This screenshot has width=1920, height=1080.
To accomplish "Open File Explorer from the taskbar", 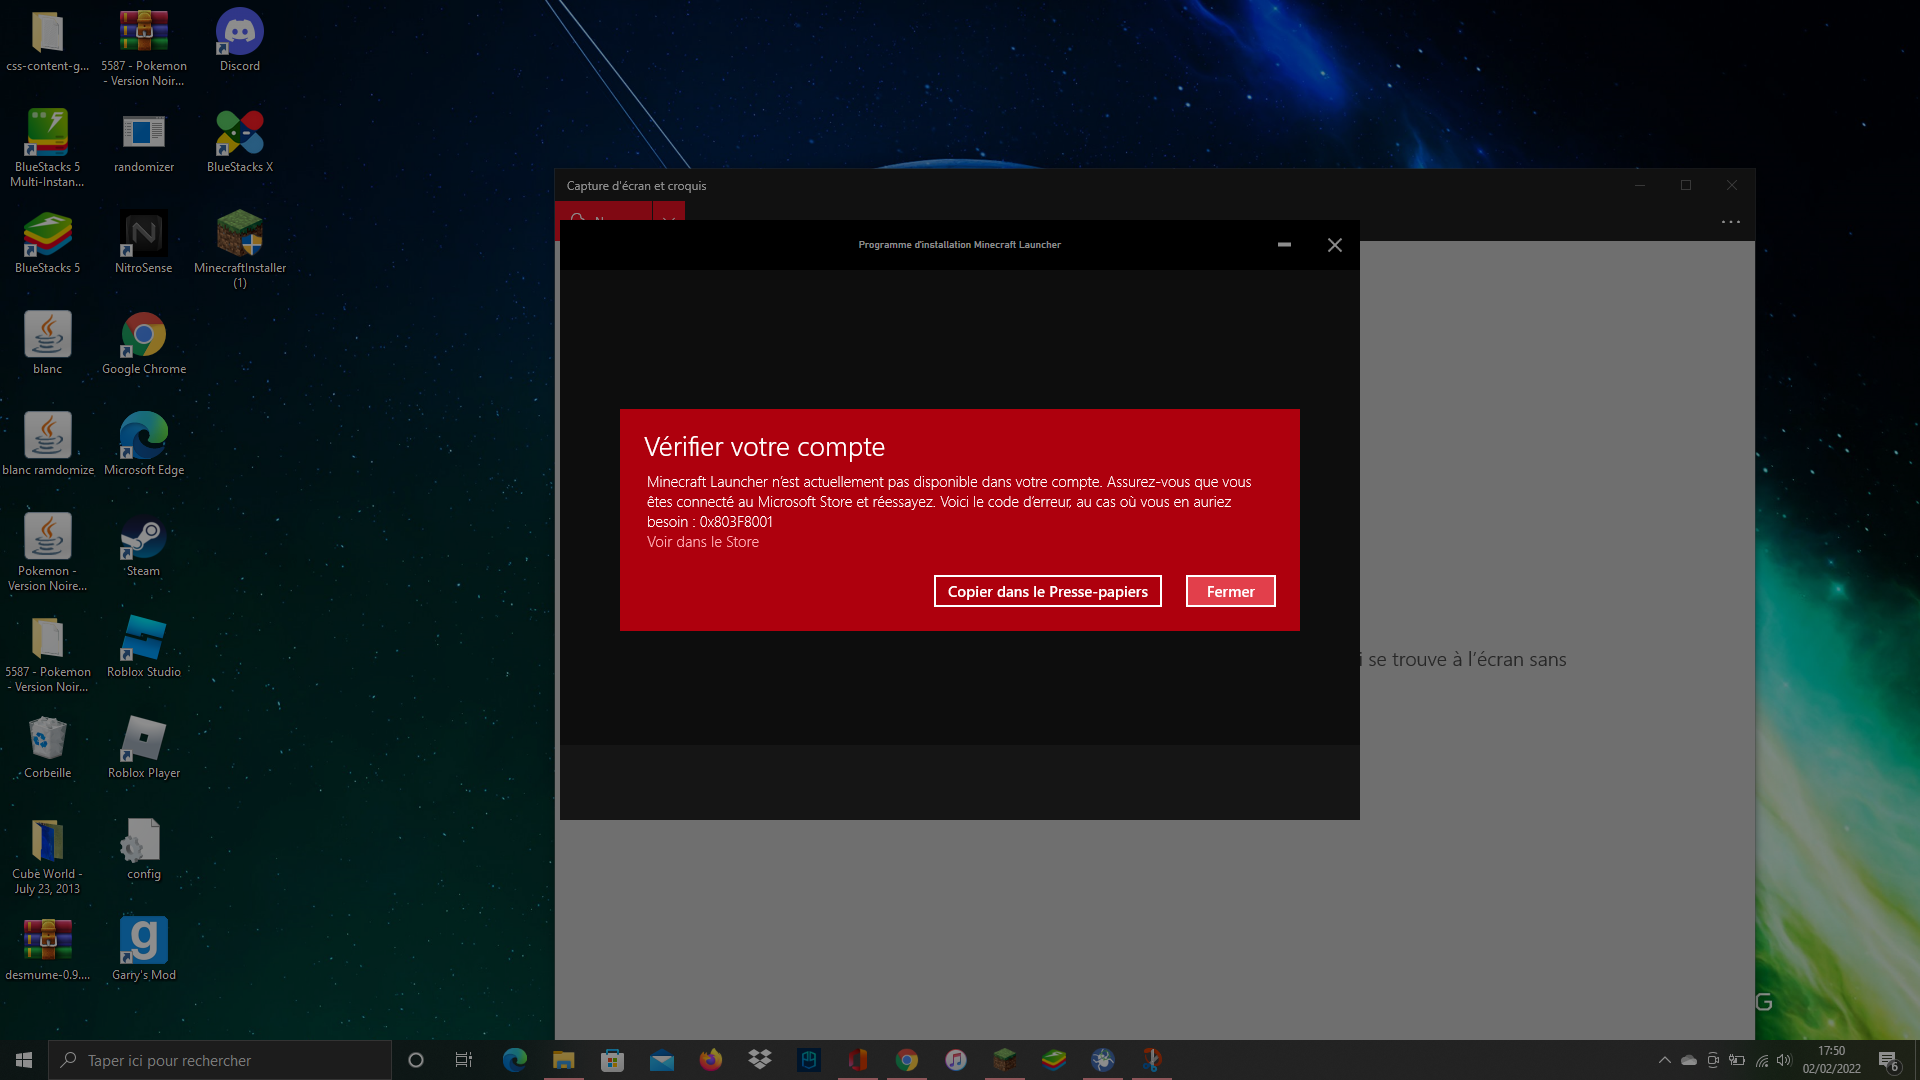I will pyautogui.click(x=564, y=1060).
